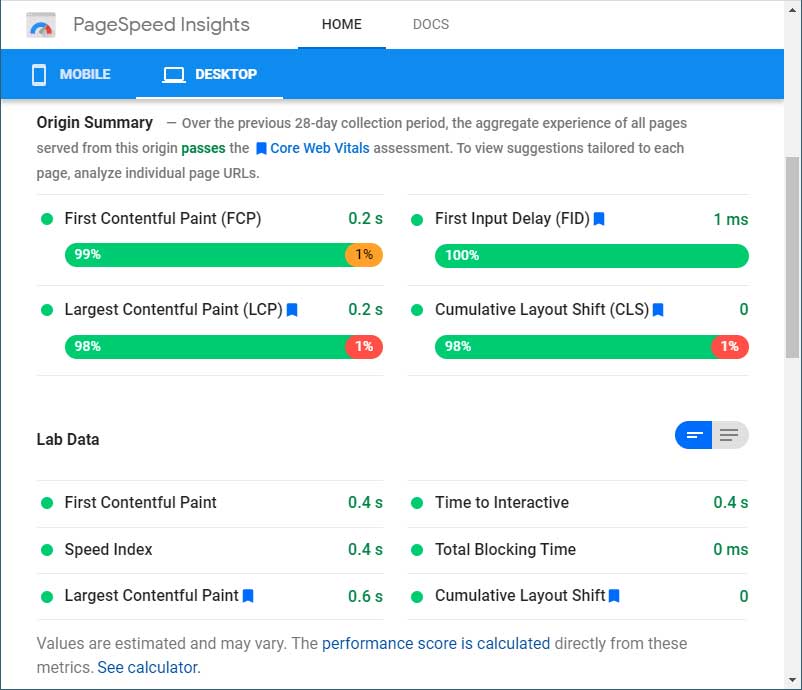Open the Core Web Vitals link
The image size is (802, 690).
coord(320,148)
